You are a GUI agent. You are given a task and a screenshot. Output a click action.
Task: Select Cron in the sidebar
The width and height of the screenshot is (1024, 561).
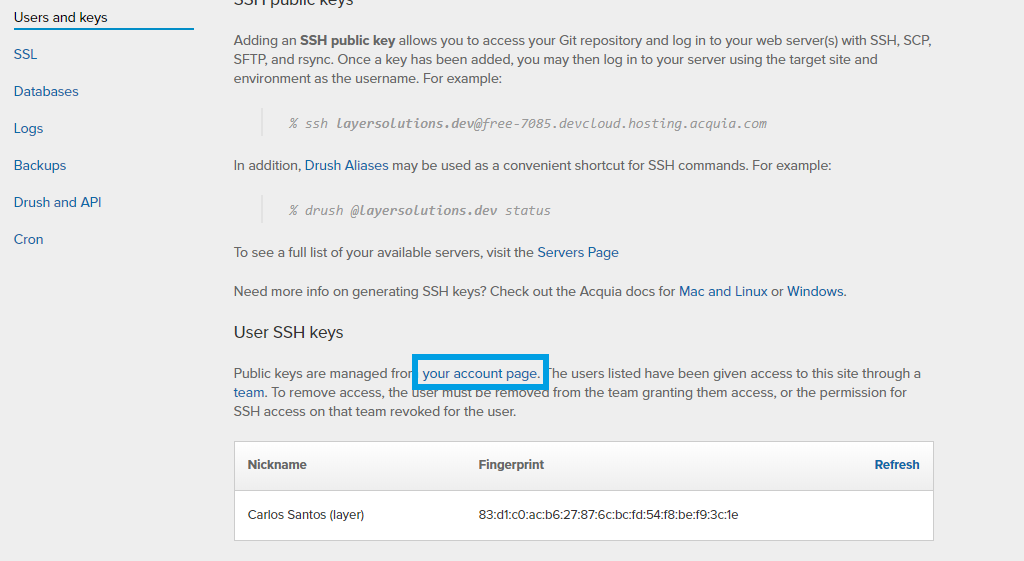coord(28,239)
